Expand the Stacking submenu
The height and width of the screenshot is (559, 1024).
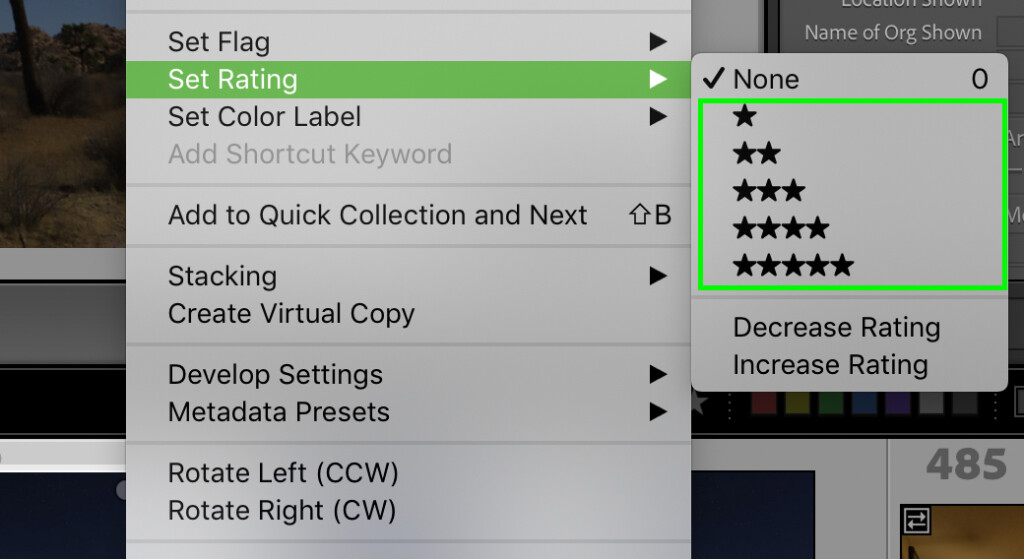pyautogui.click(x=409, y=276)
